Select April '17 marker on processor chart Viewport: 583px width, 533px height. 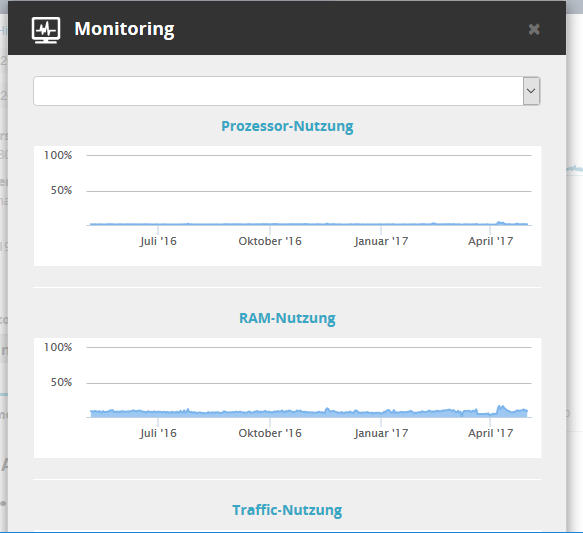pos(490,241)
